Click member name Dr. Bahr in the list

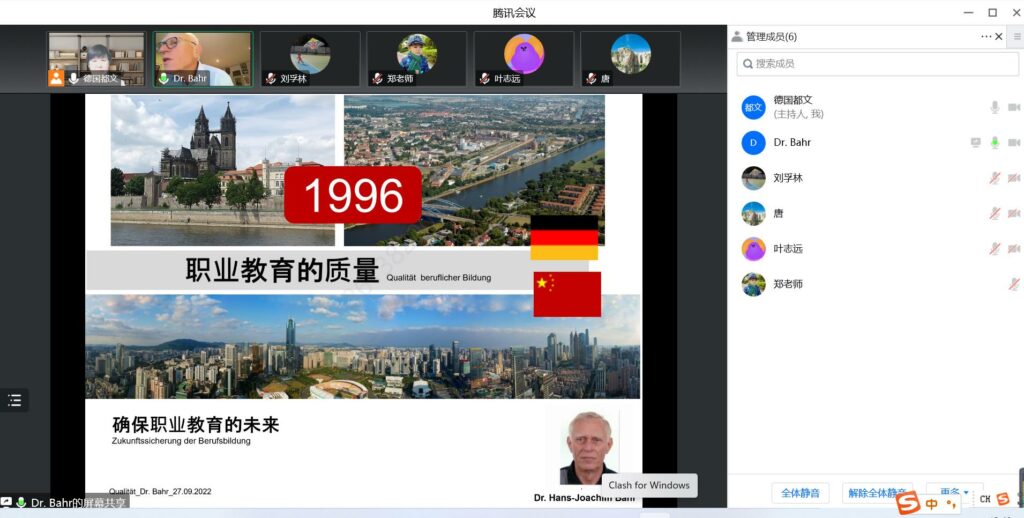(792, 142)
